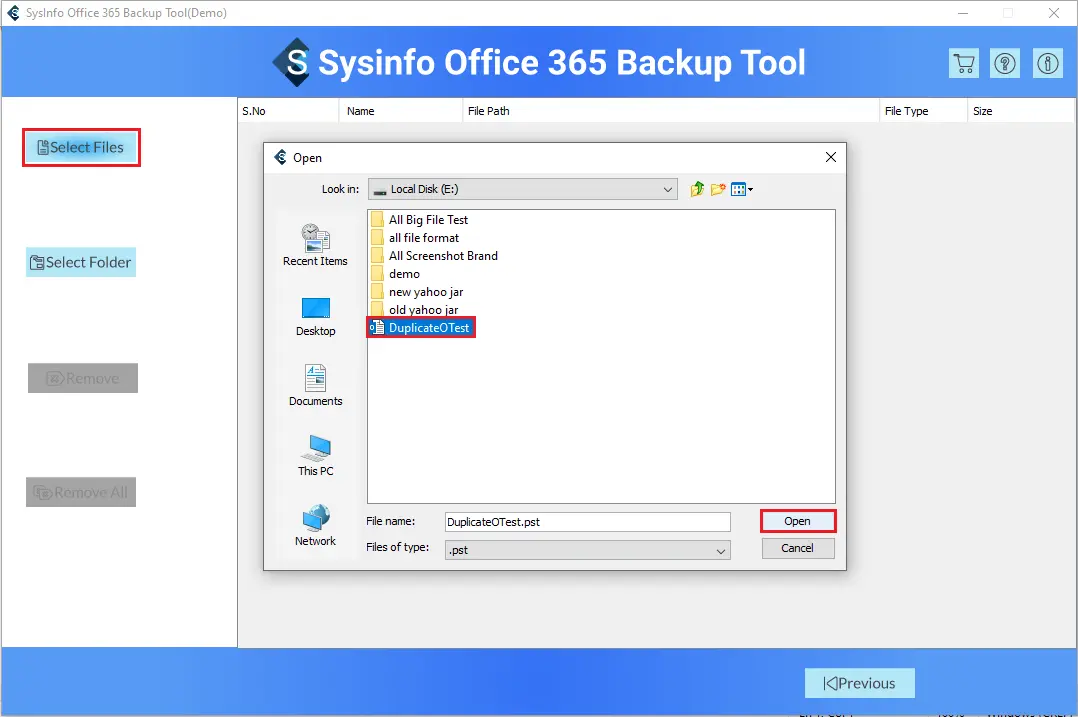Go to This PC location
1078x717 pixels.
(x=316, y=455)
